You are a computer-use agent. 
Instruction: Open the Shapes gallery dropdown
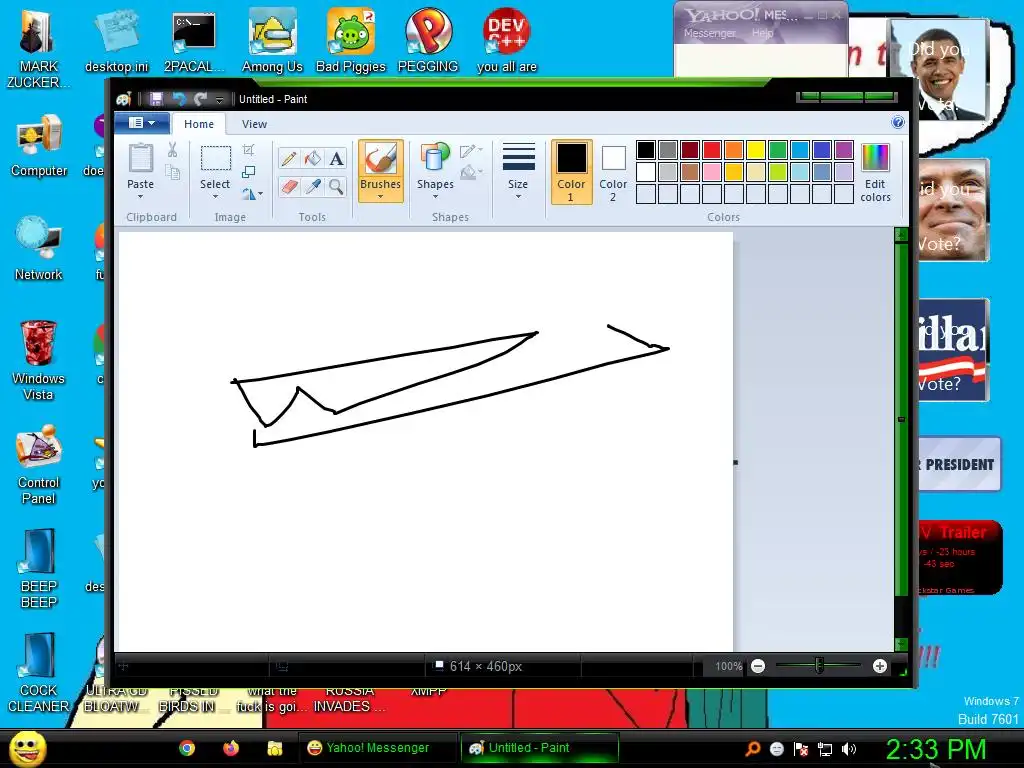(x=435, y=172)
